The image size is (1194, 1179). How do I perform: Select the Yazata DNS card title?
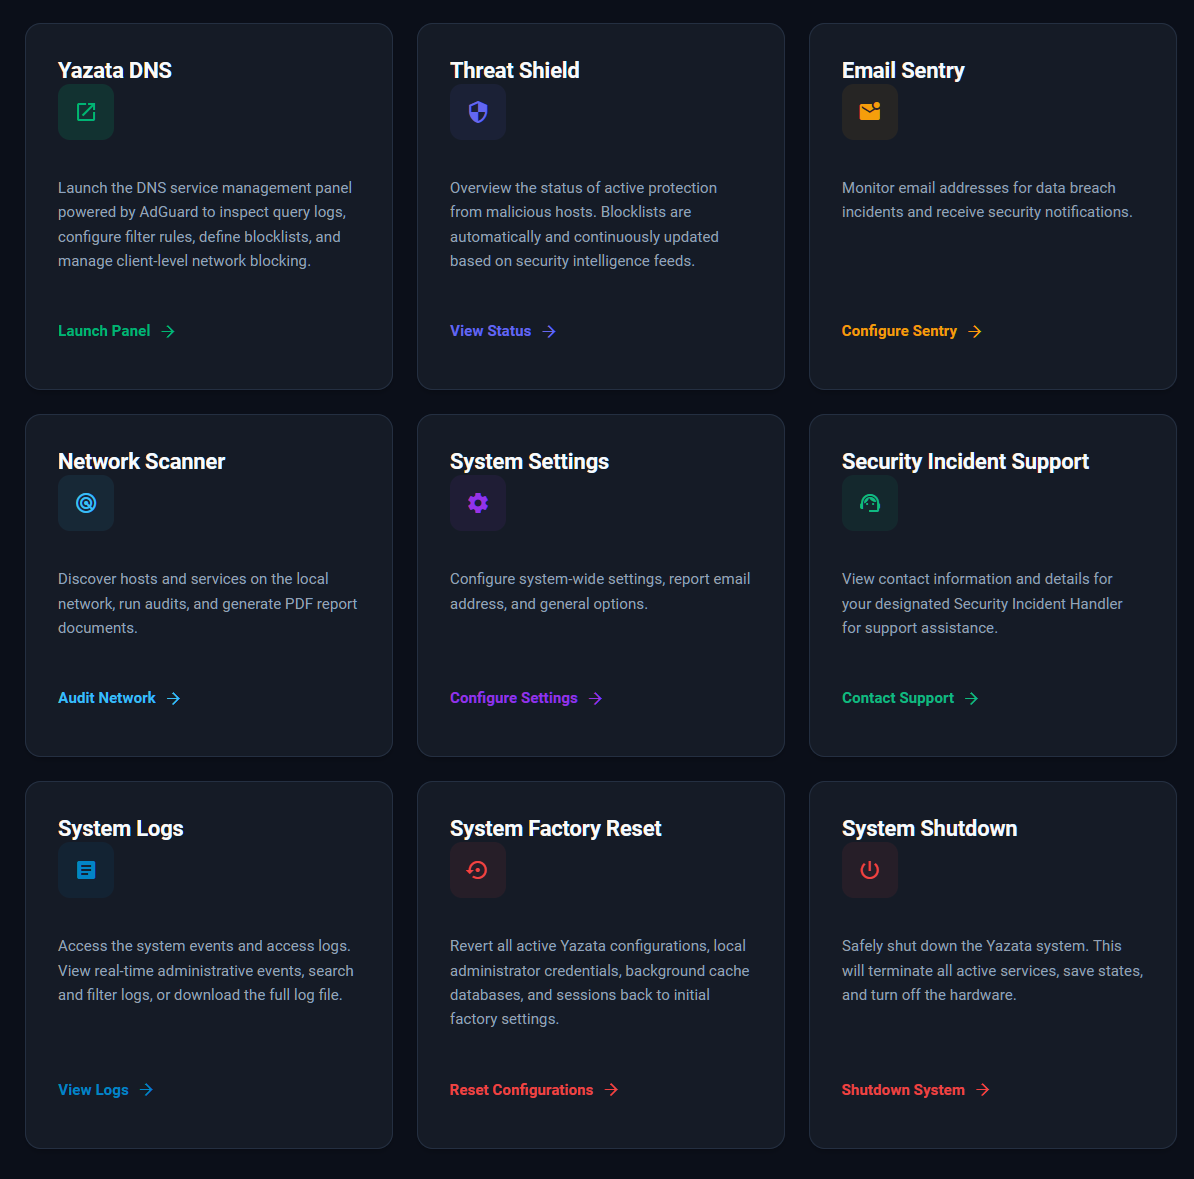115,70
